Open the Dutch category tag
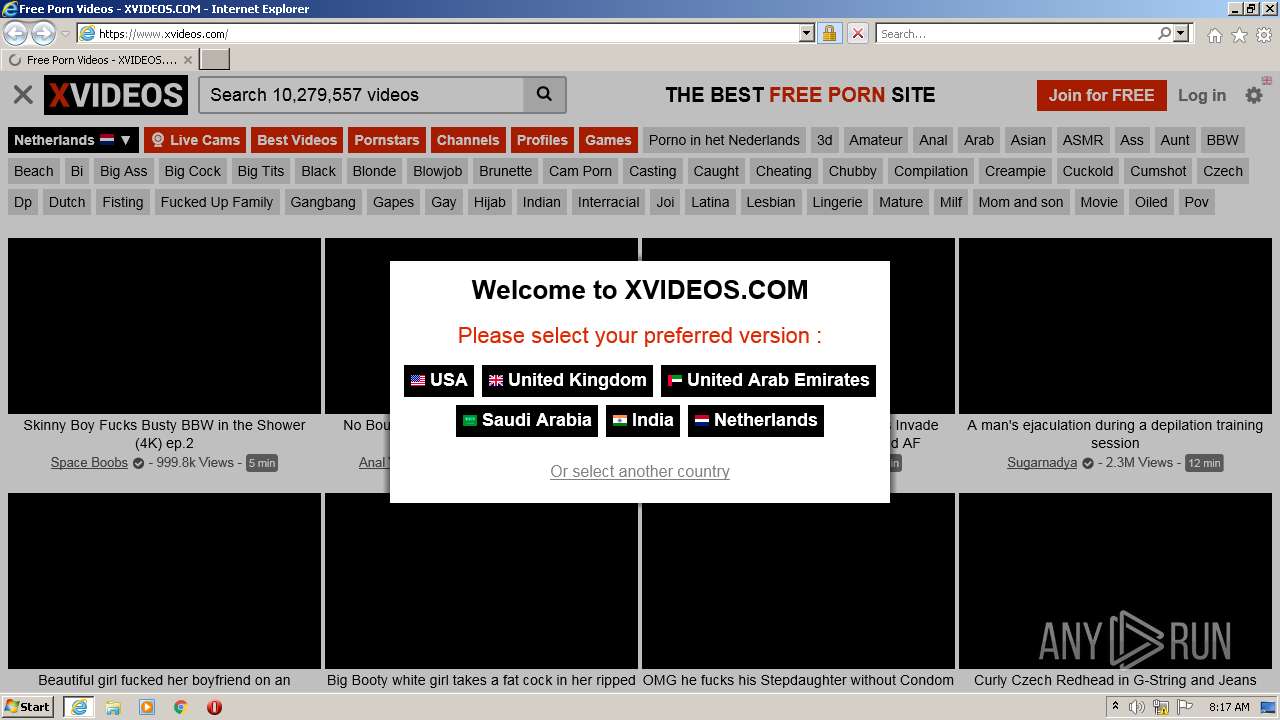The height and width of the screenshot is (720, 1280). (x=67, y=202)
